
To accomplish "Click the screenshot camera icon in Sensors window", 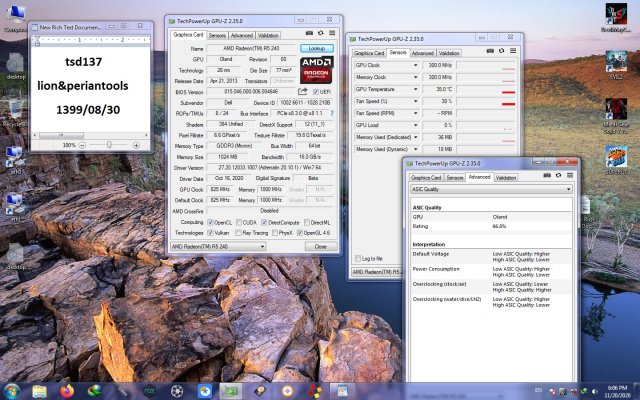I will tap(492, 53).
